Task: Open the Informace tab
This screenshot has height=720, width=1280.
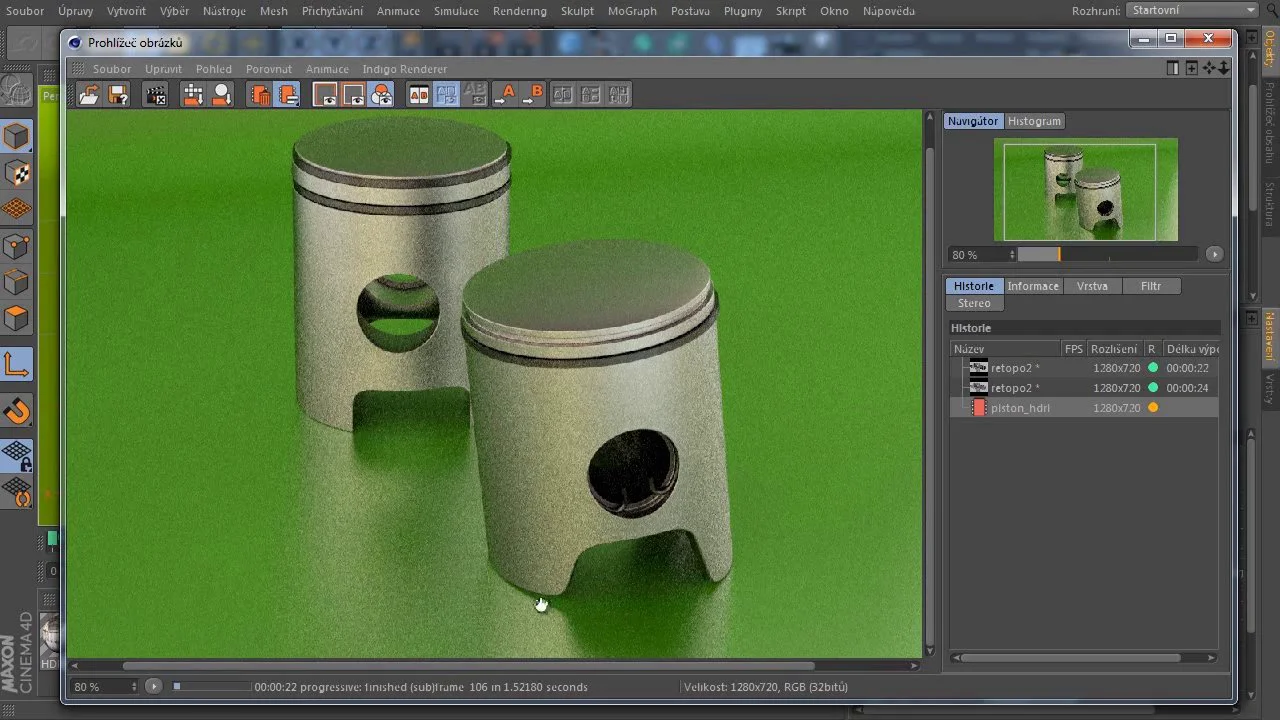Action: [1032, 286]
